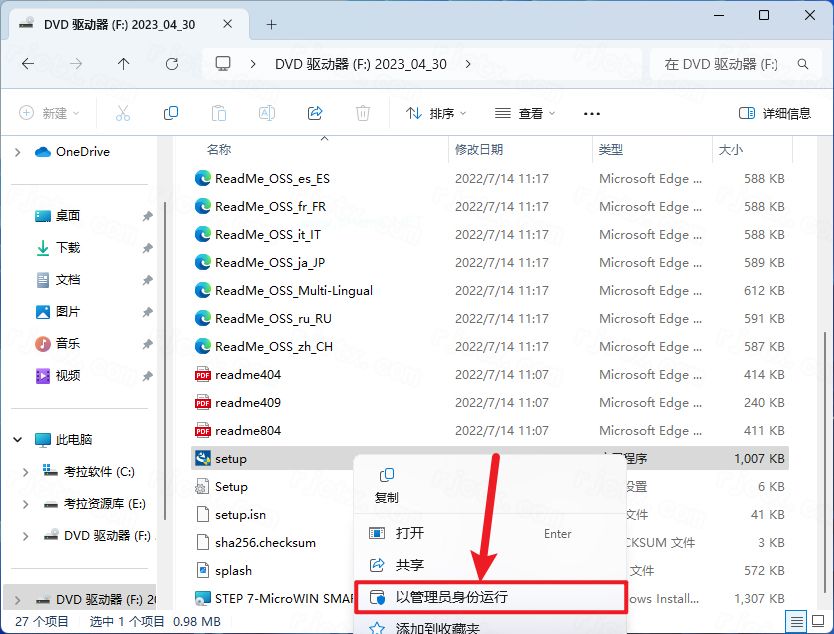This screenshot has height=634, width=834.
Task: Click the Refresh button in navigation bar
Action: coord(172,63)
